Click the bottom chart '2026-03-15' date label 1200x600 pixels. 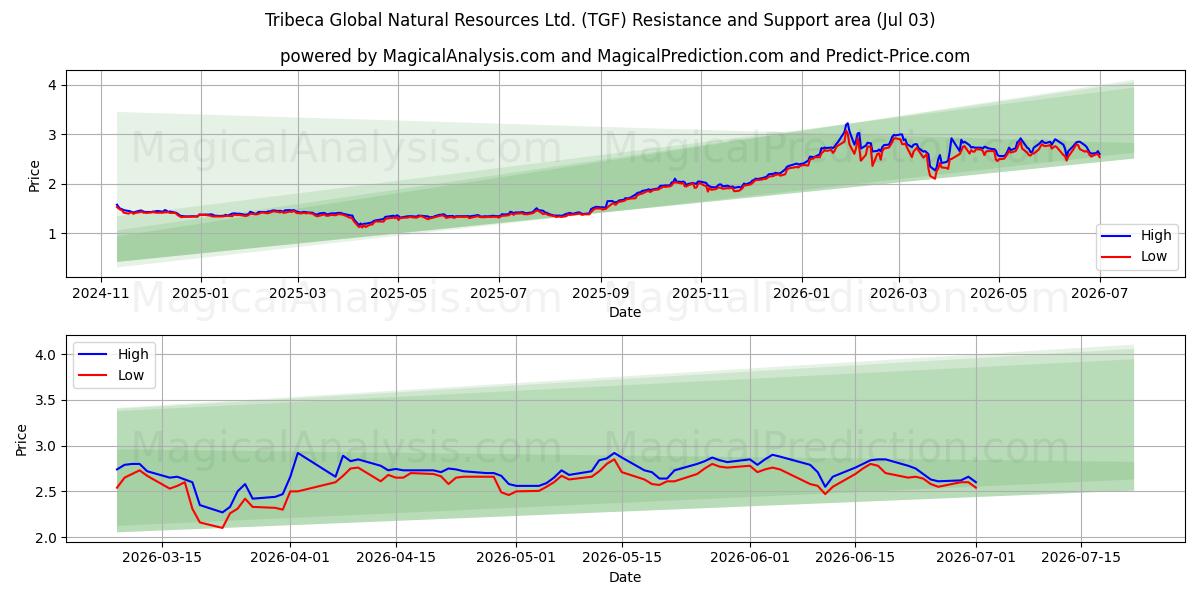[x=160, y=559]
